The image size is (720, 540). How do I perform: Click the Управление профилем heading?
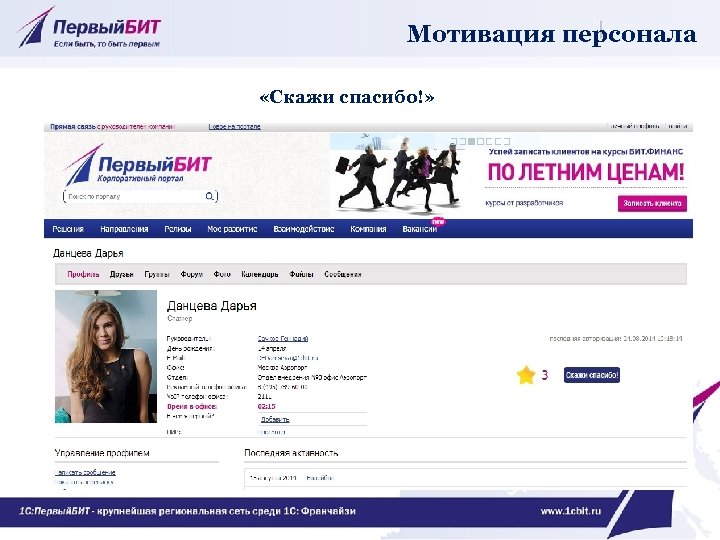(x=102, y=453)
